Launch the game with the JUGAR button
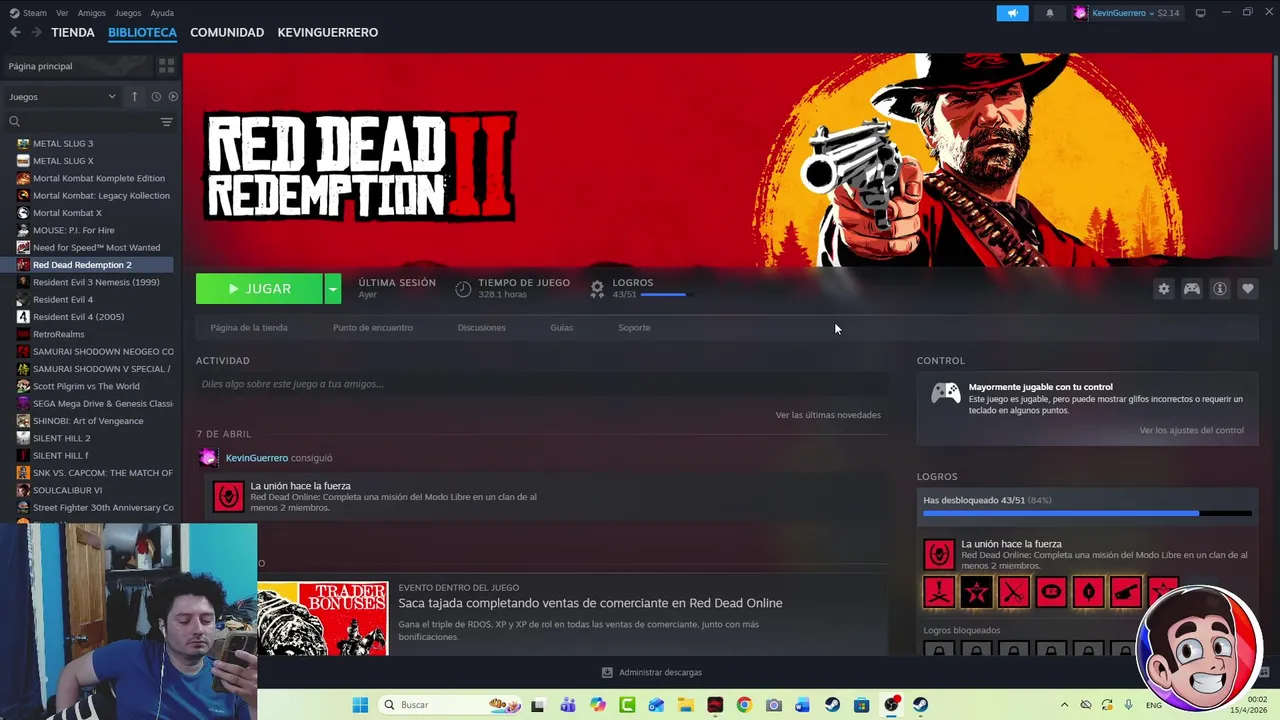The height and width of the screenshot is (720, 1280). coord(259,289)
